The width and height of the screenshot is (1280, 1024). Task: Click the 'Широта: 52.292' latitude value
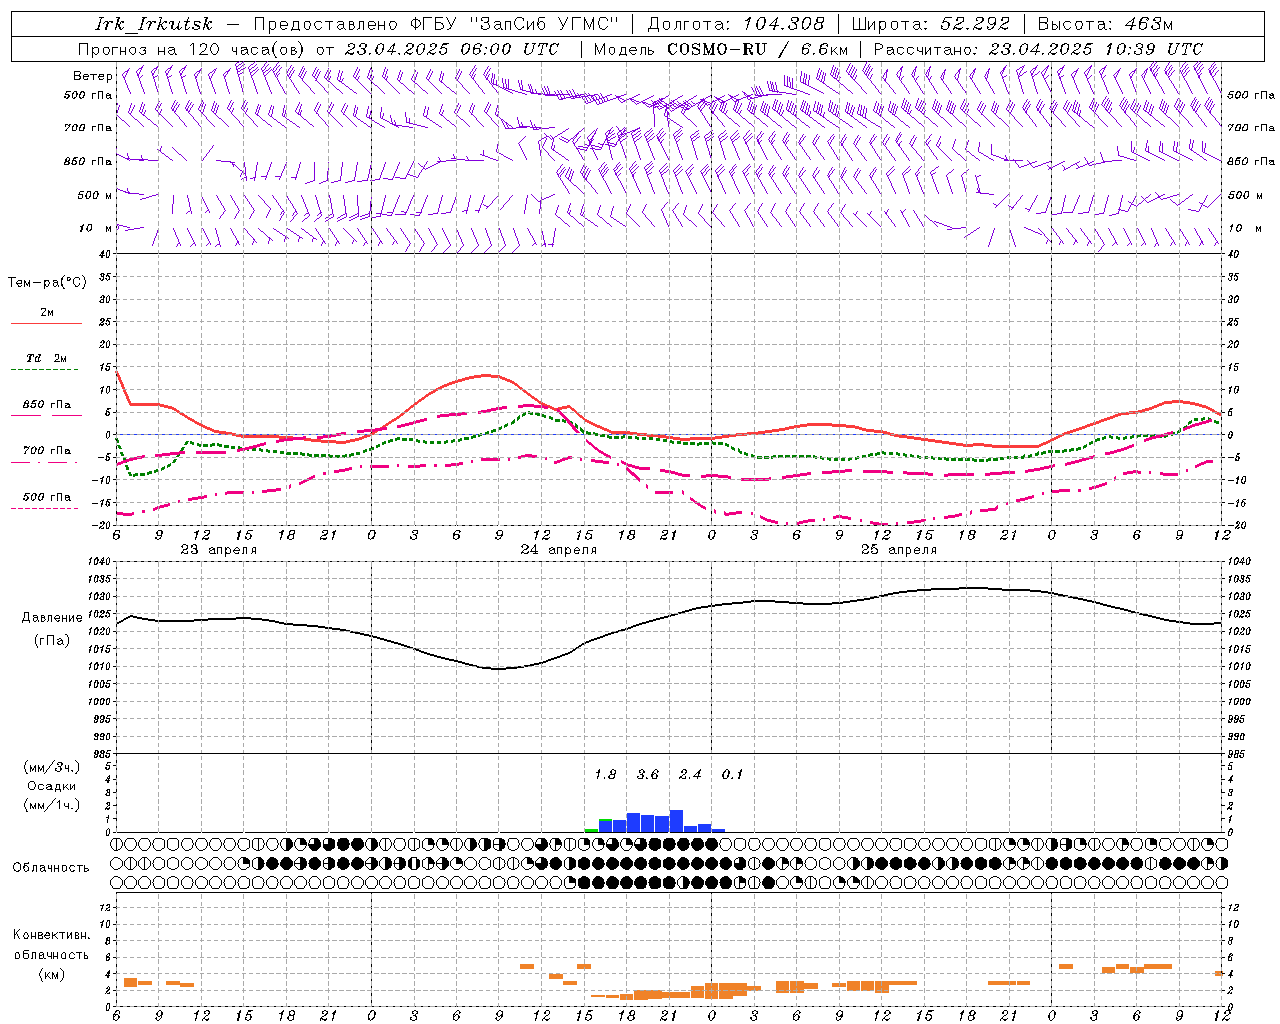click(931, 24)
